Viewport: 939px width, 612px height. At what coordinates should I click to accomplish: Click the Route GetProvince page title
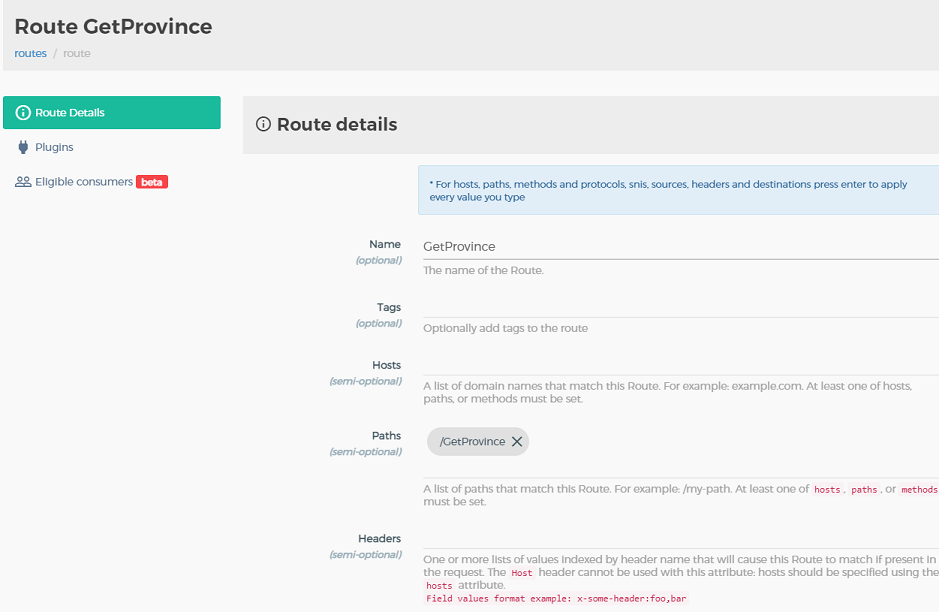tap(113, 27)
